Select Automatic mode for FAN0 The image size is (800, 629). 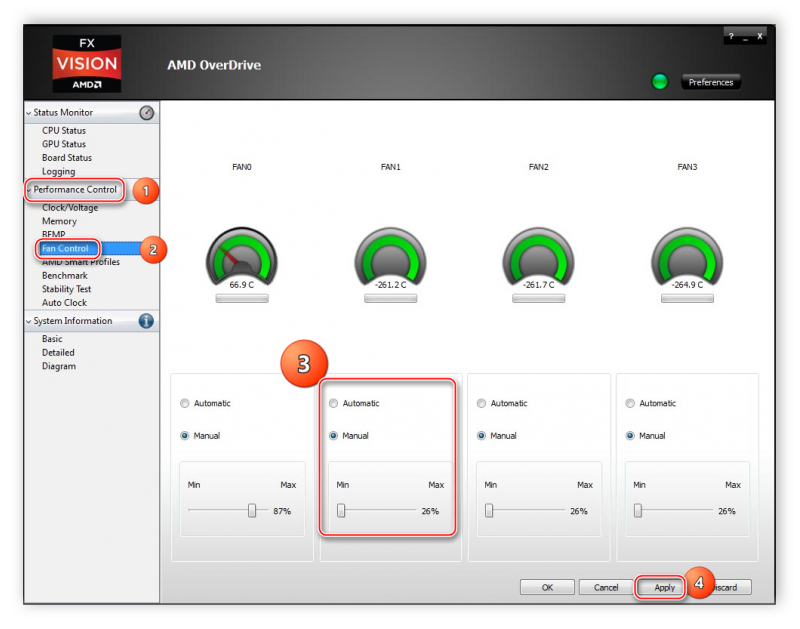(185, 404)
